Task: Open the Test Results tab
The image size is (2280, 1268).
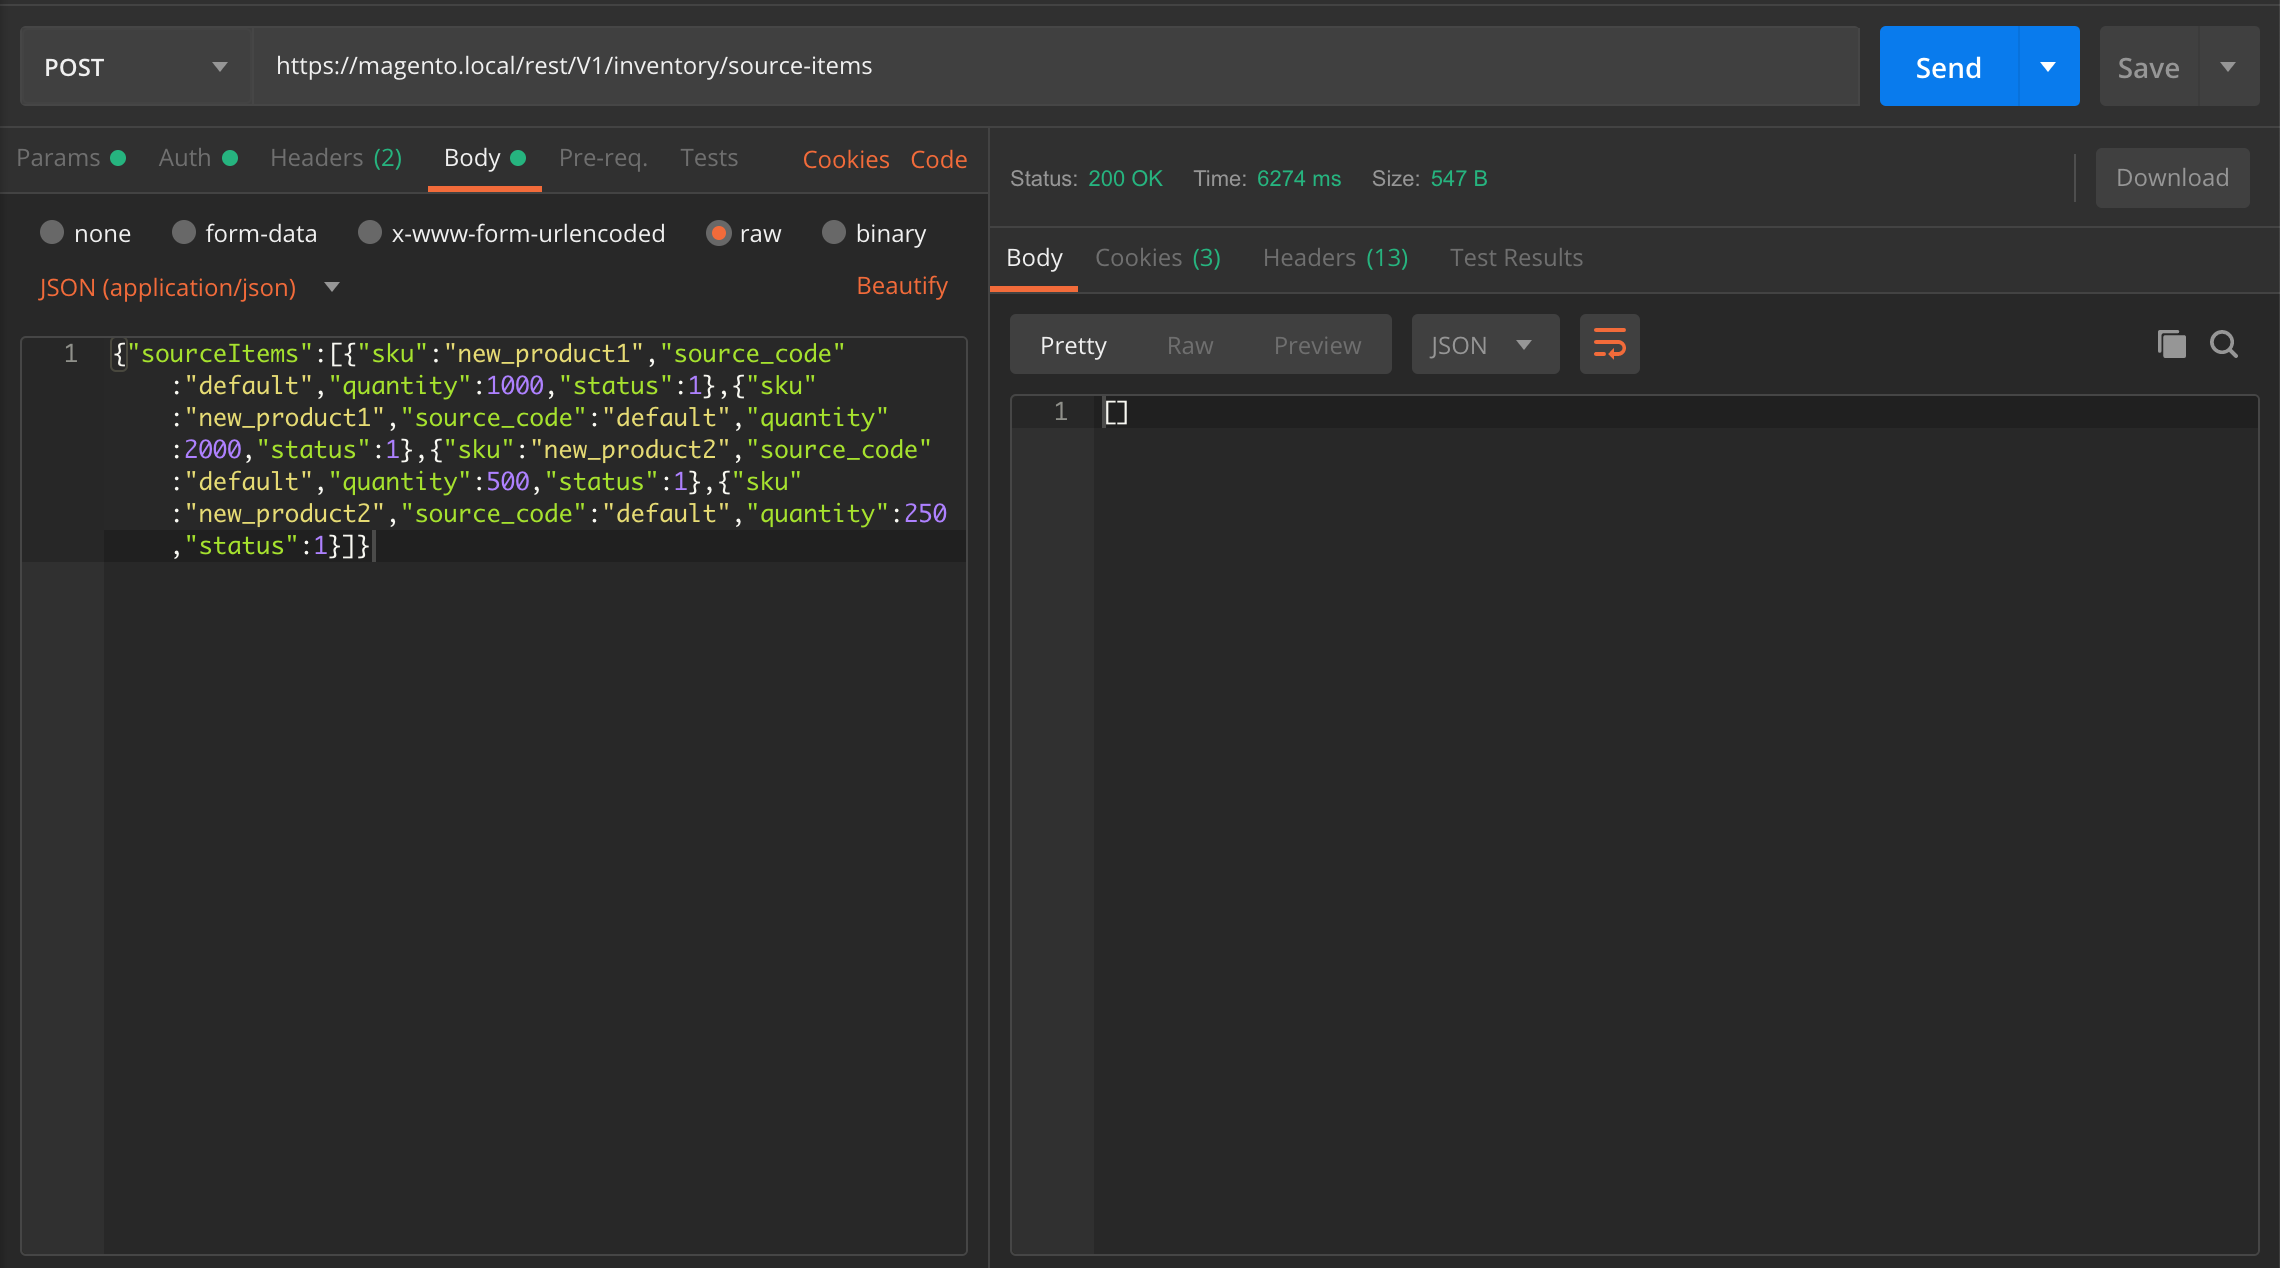Action: pyautogui.click(x=1516, y=258)
